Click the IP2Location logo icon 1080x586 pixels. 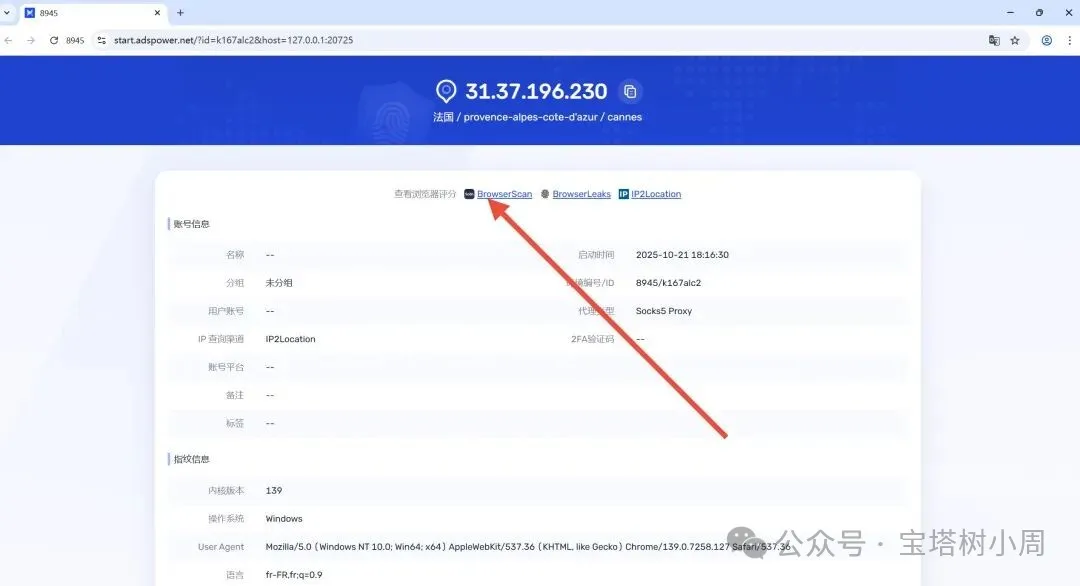(x=623, y=194)
